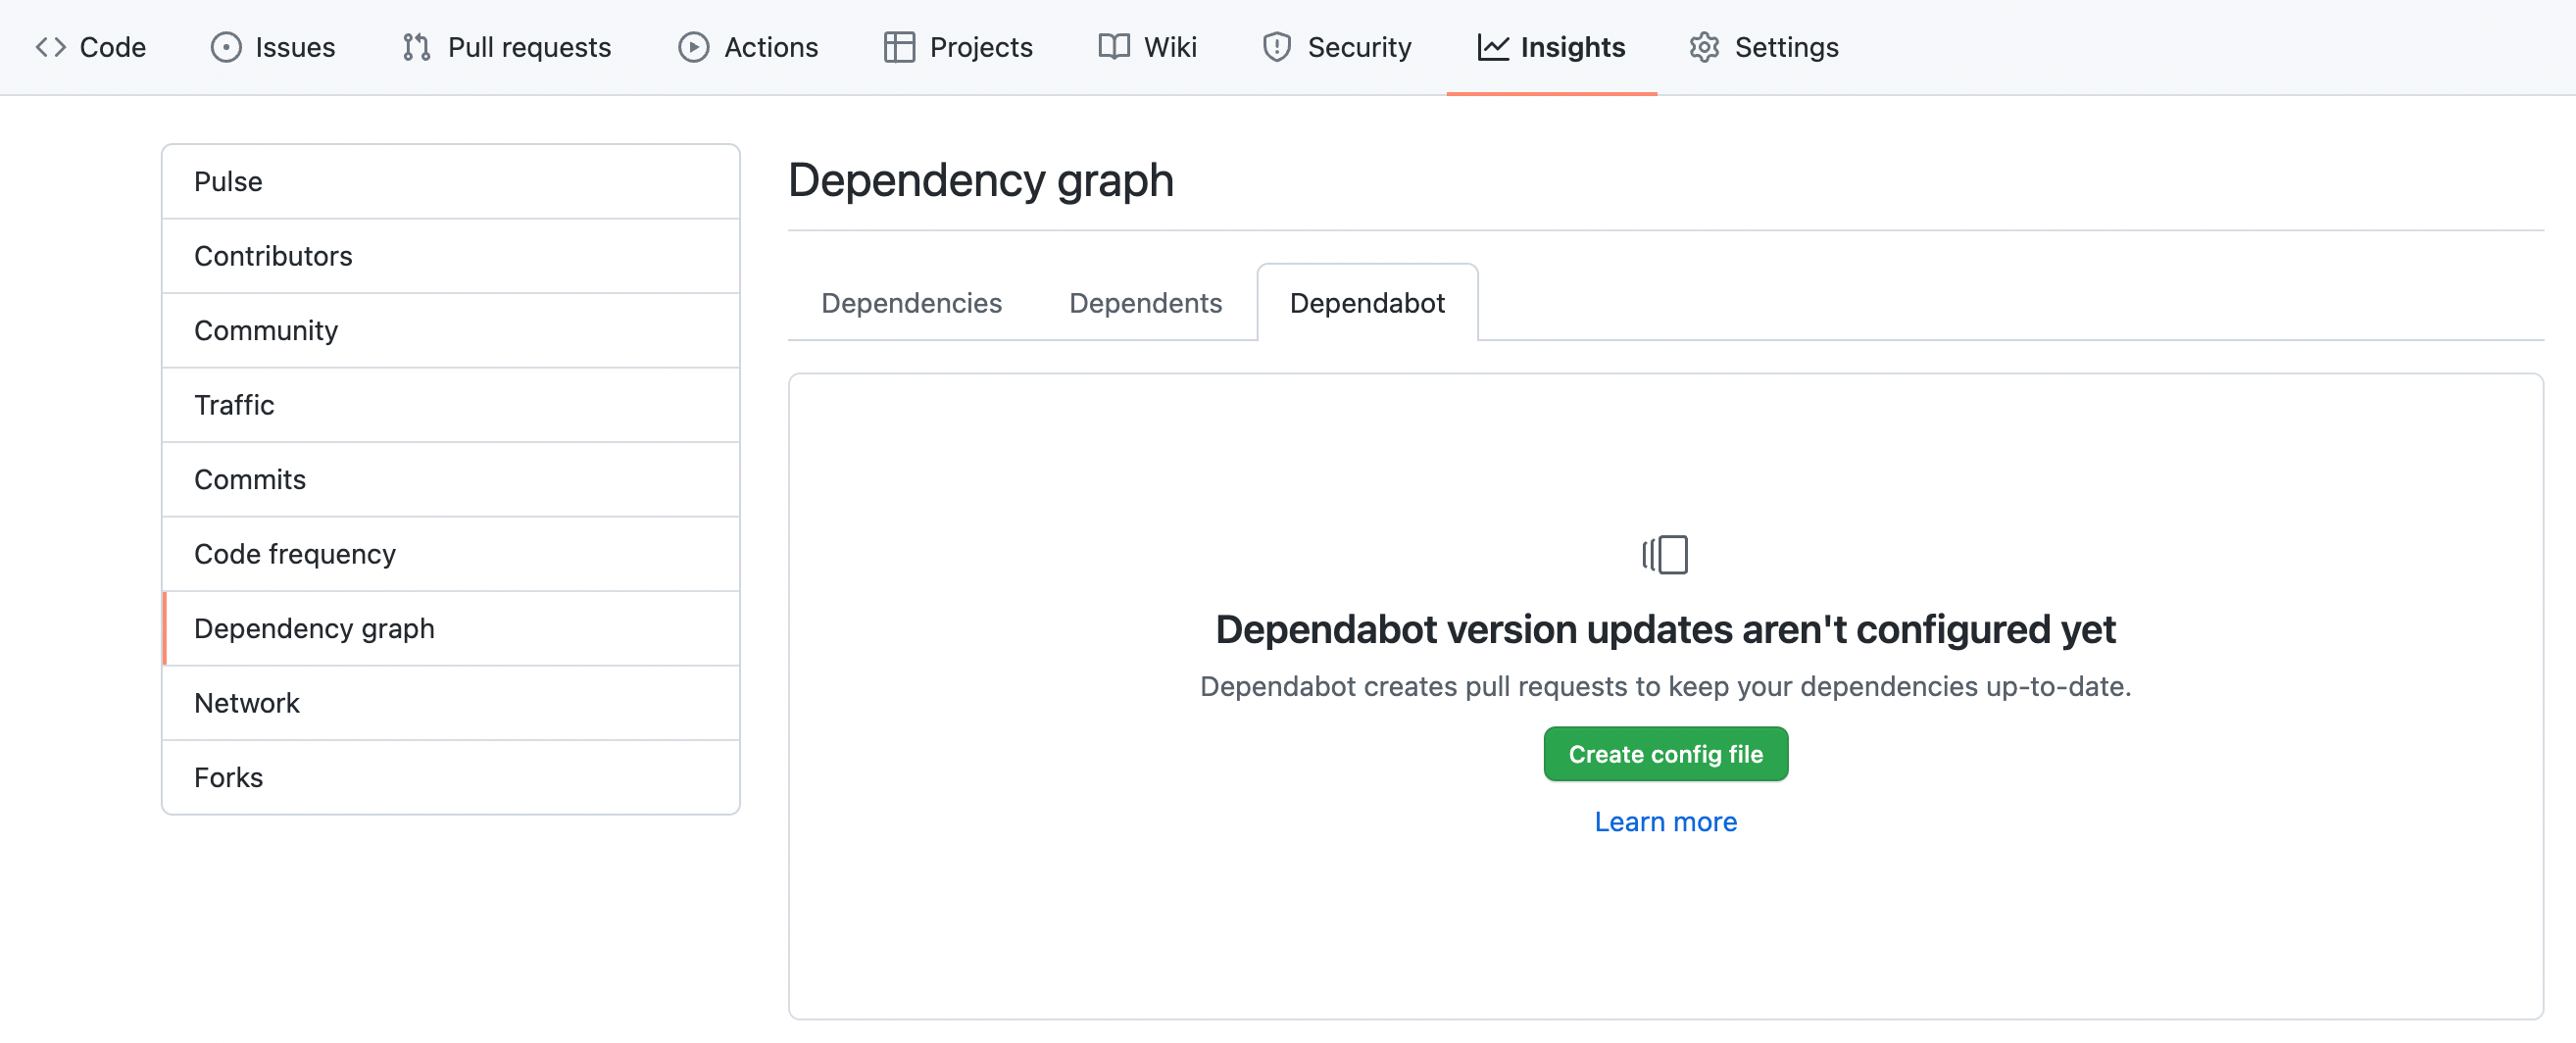
Task: Select the Insights tab label
Action: tap(1573, 47)
